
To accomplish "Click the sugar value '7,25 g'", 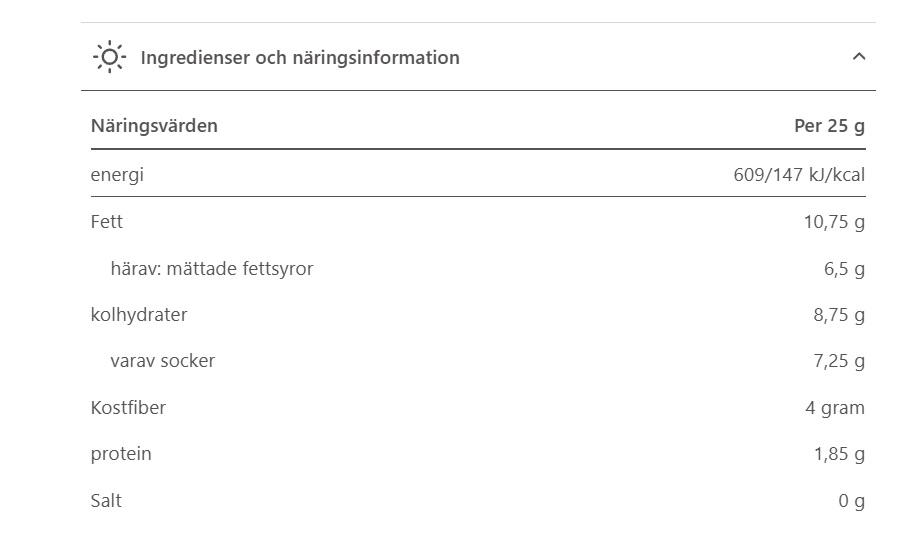I will click(x=839, y=362).
